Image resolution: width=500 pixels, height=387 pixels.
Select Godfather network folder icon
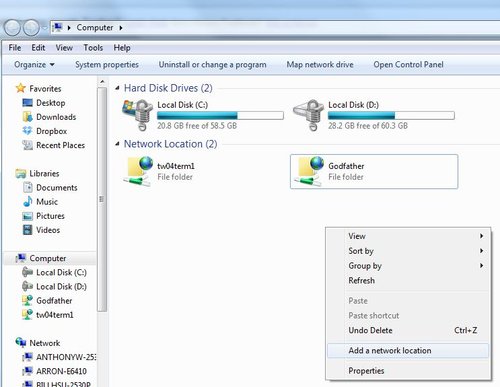click(x=309, y=171)
